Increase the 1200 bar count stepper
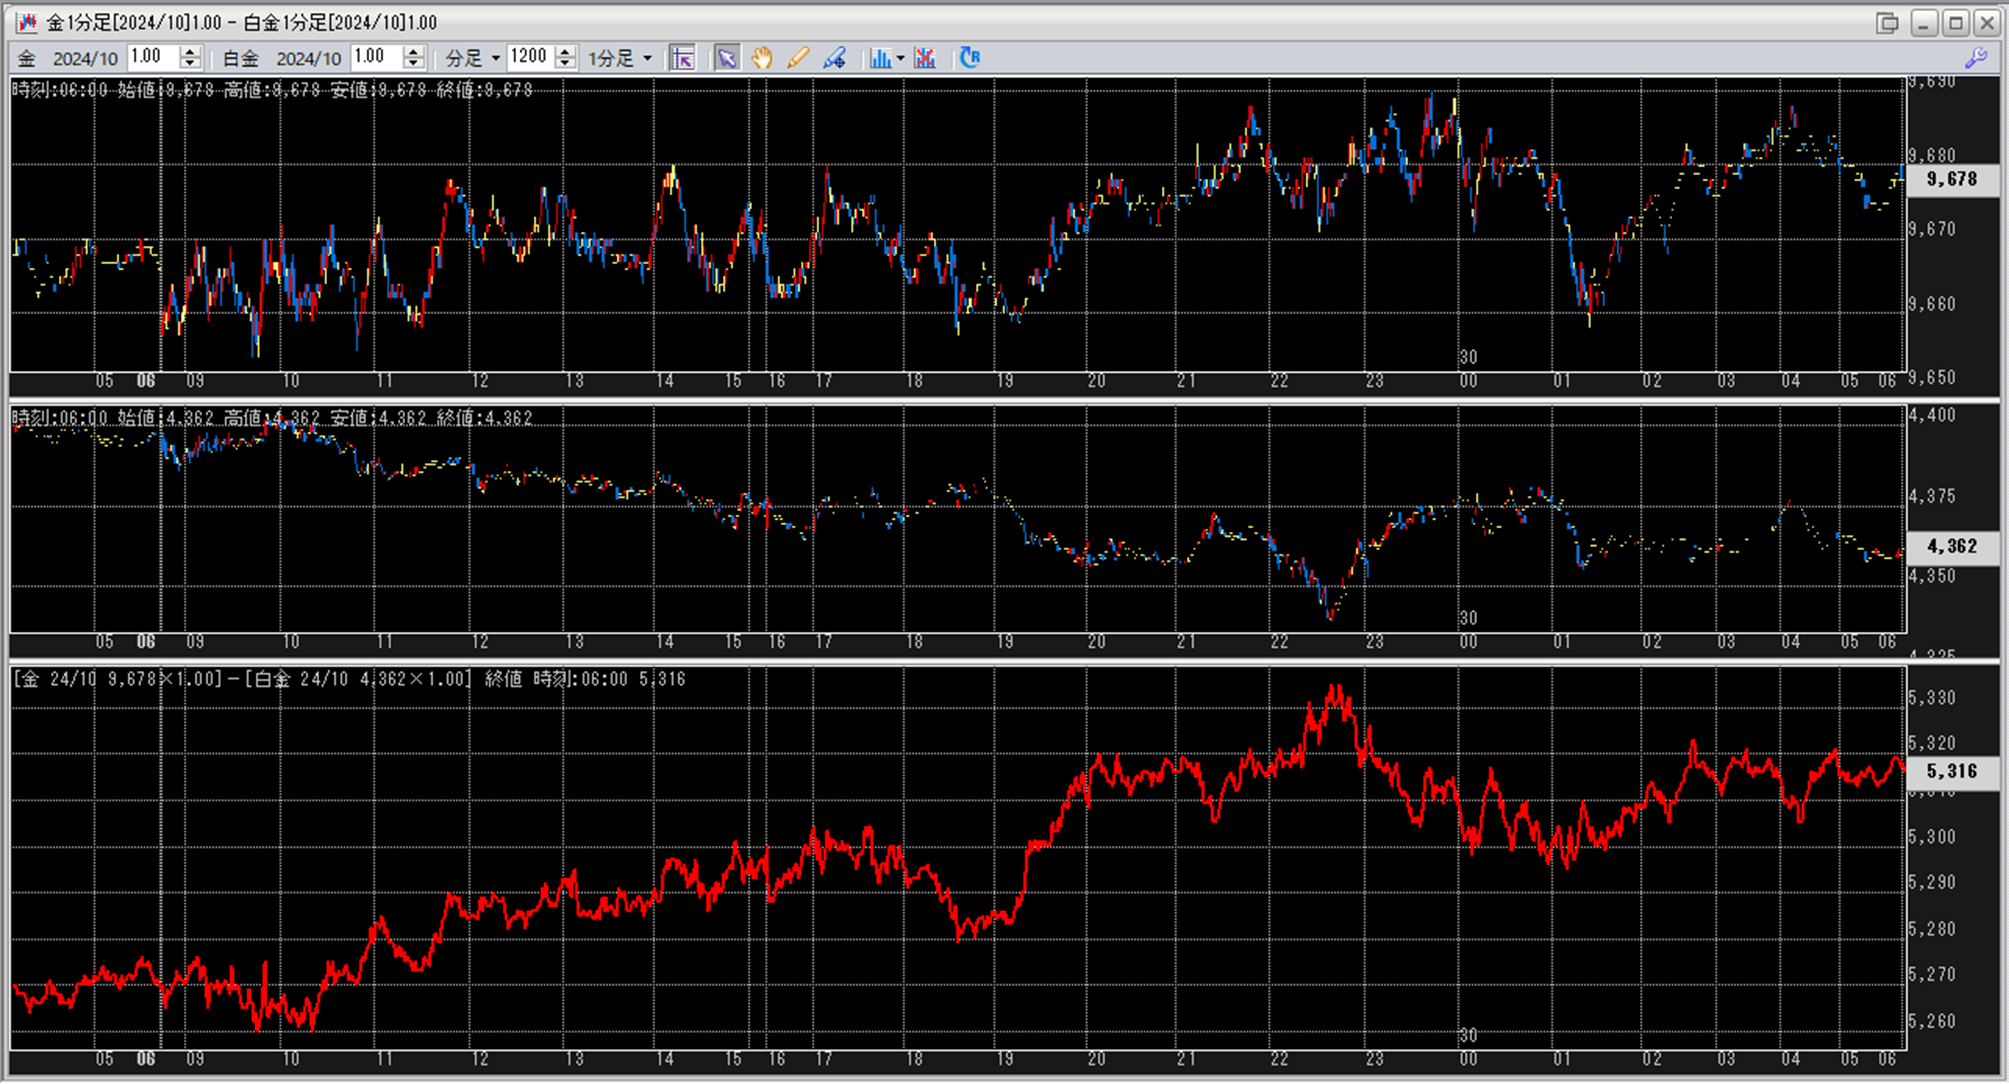The height and width of the screenshot is (1084, 2009). point(566,52)
